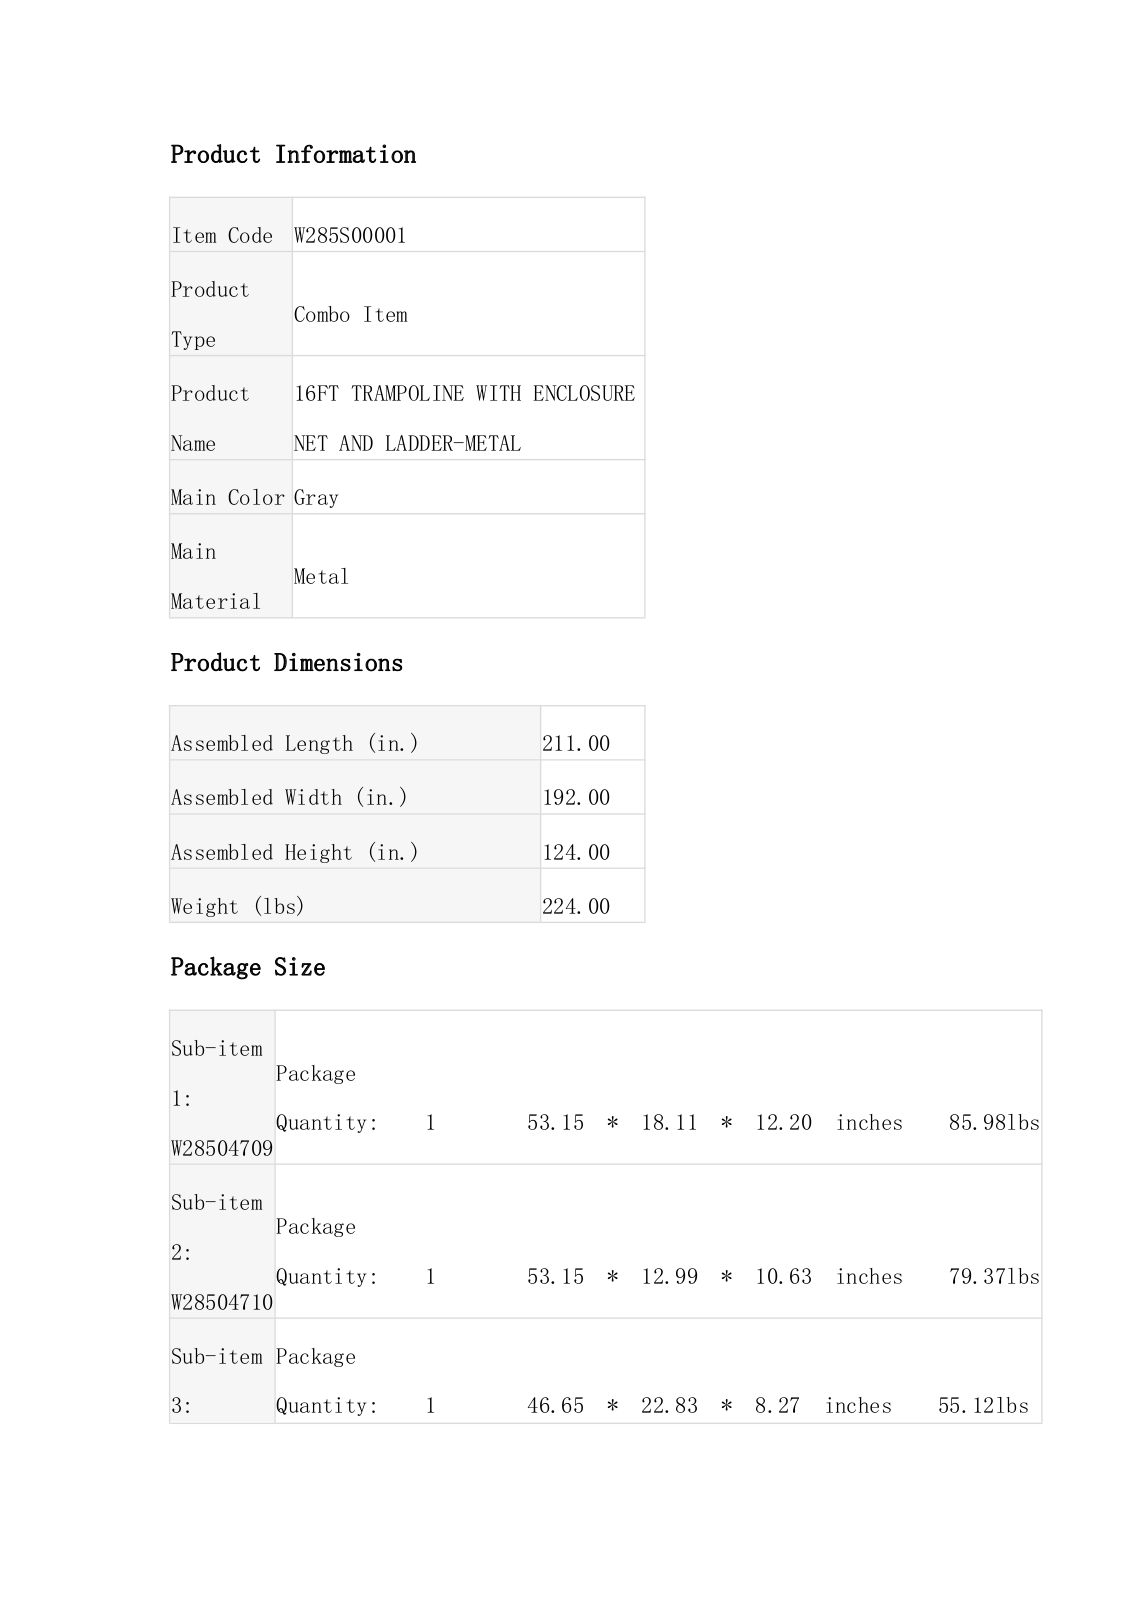The width and height of the screenshot is (1132, 1600).
Task: Click the Package Size heading
Action: point(247,967)
